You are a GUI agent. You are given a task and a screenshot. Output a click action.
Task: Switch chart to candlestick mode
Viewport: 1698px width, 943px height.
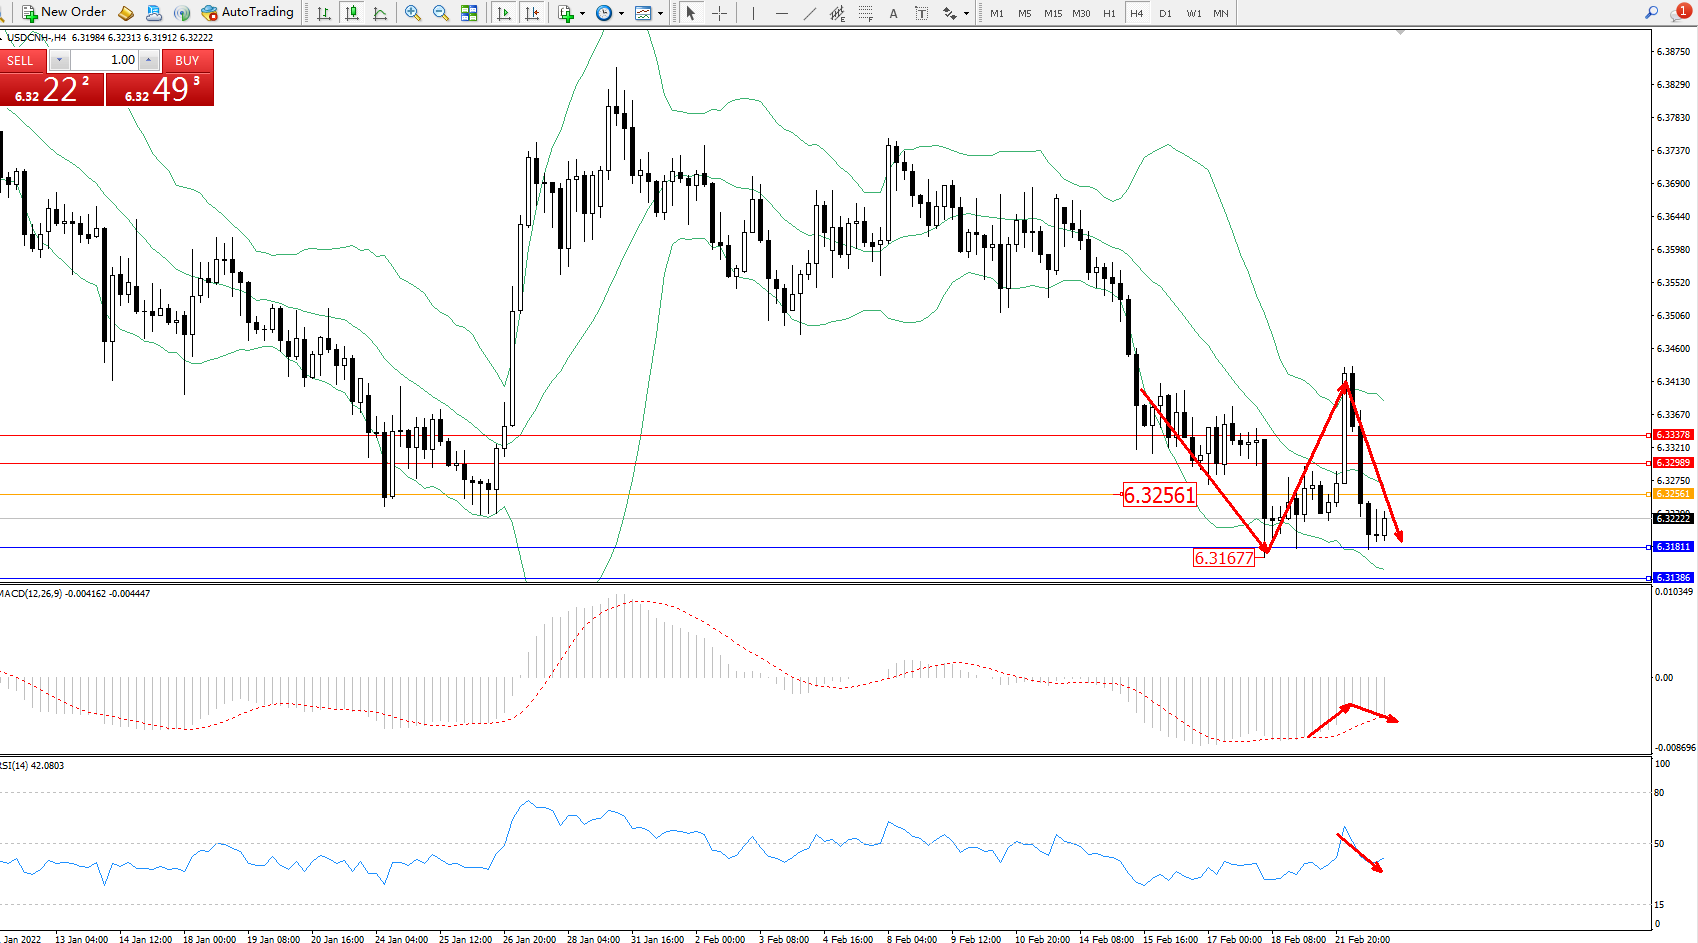(x=351, y=13)
